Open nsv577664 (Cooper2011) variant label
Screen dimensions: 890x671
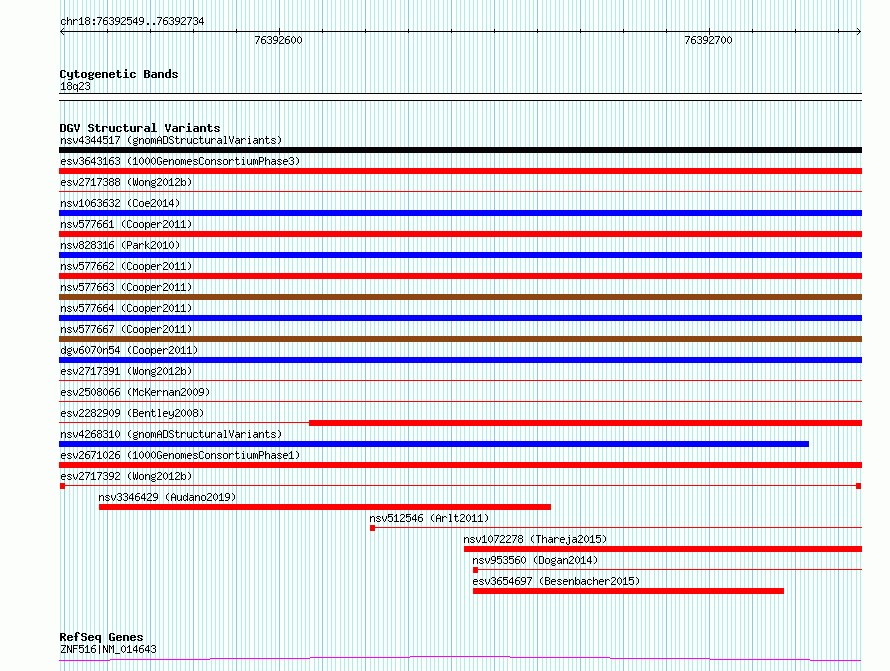(126, 308)
